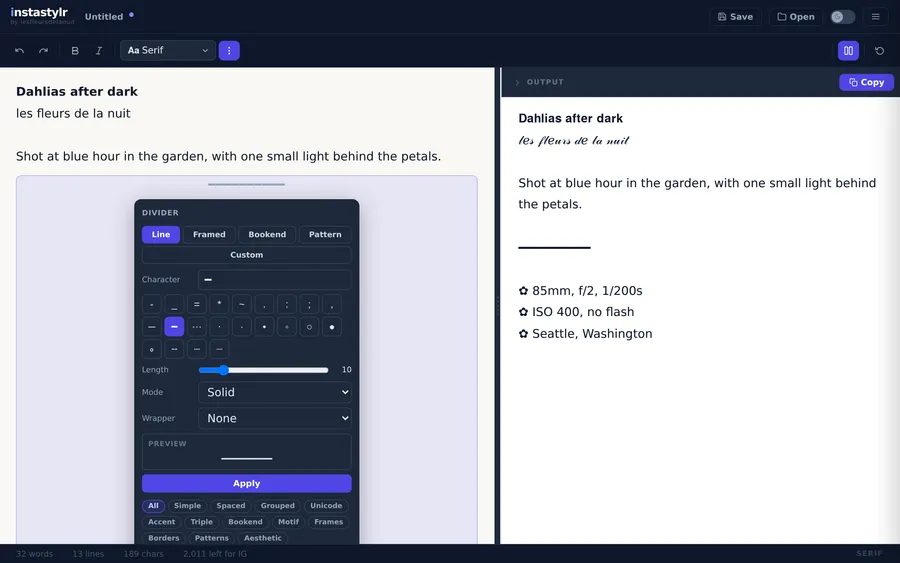Redo the last edit
The width and height of the screenshot is (900, 563).
(x=44, y=51)
